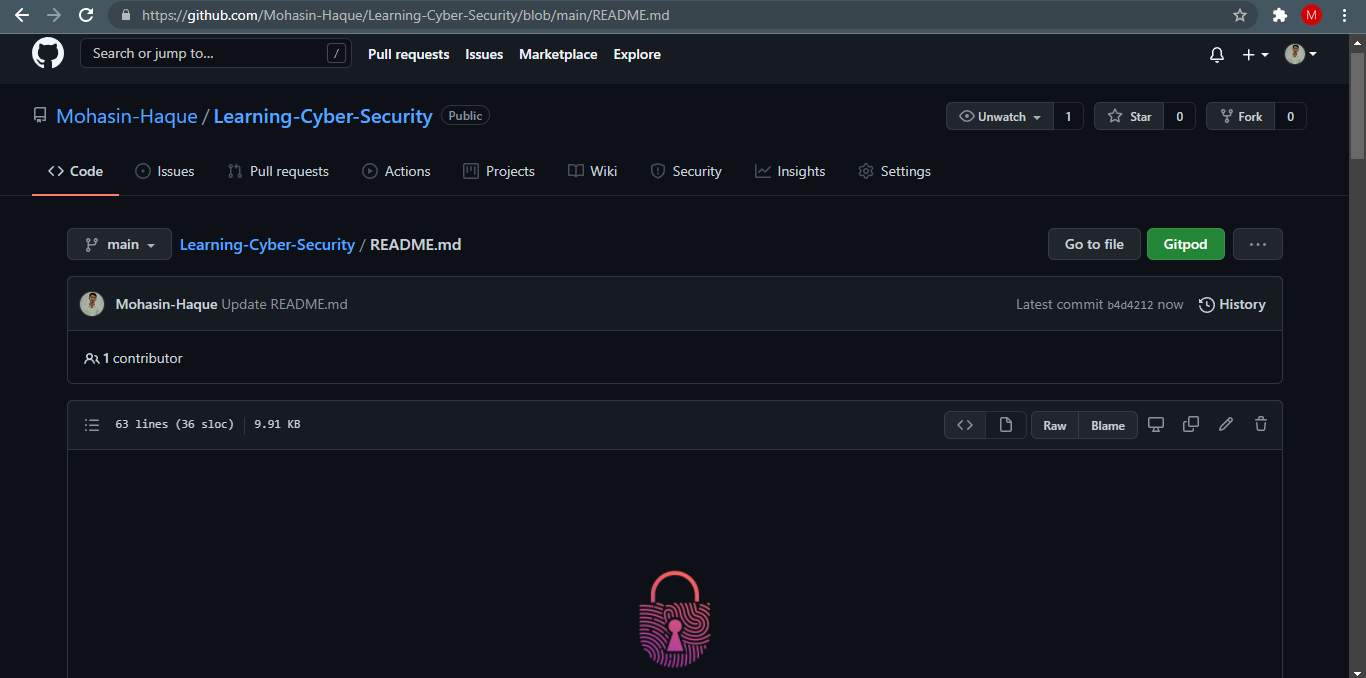This screenshot has width=1366, height=678.
Task: Open the Marketplace menu item
Action: pos(558,54)
